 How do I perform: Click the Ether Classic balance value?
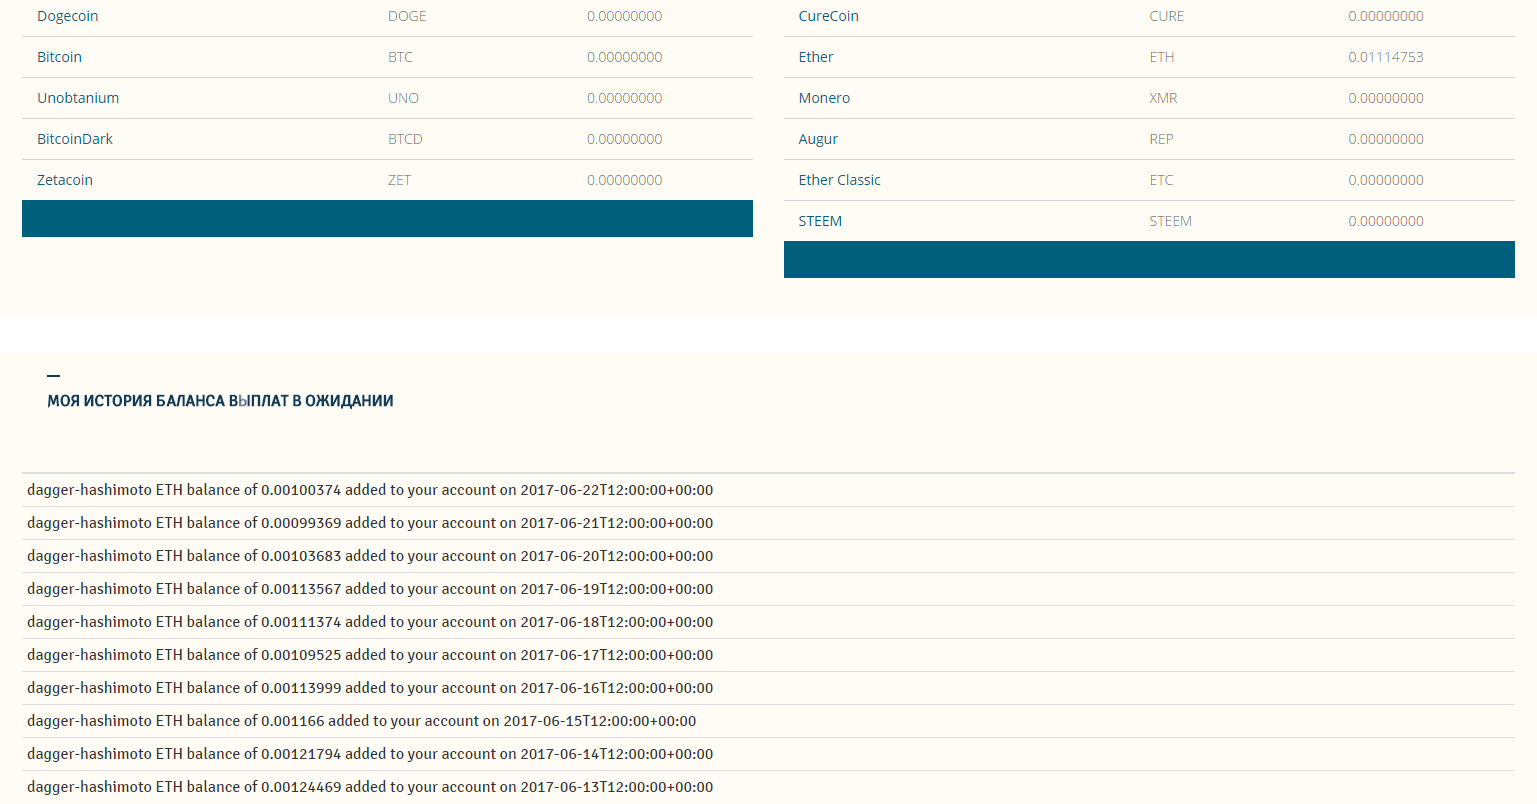tap(1385, 180)
